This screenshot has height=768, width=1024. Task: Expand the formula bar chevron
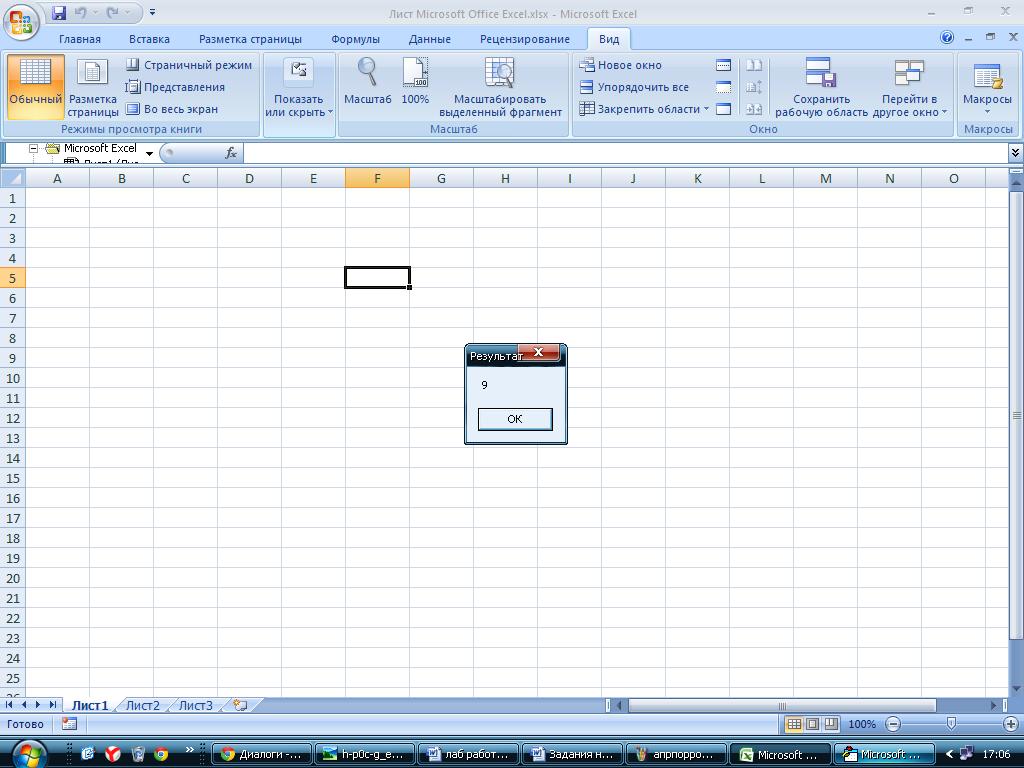click(1015, 153)
